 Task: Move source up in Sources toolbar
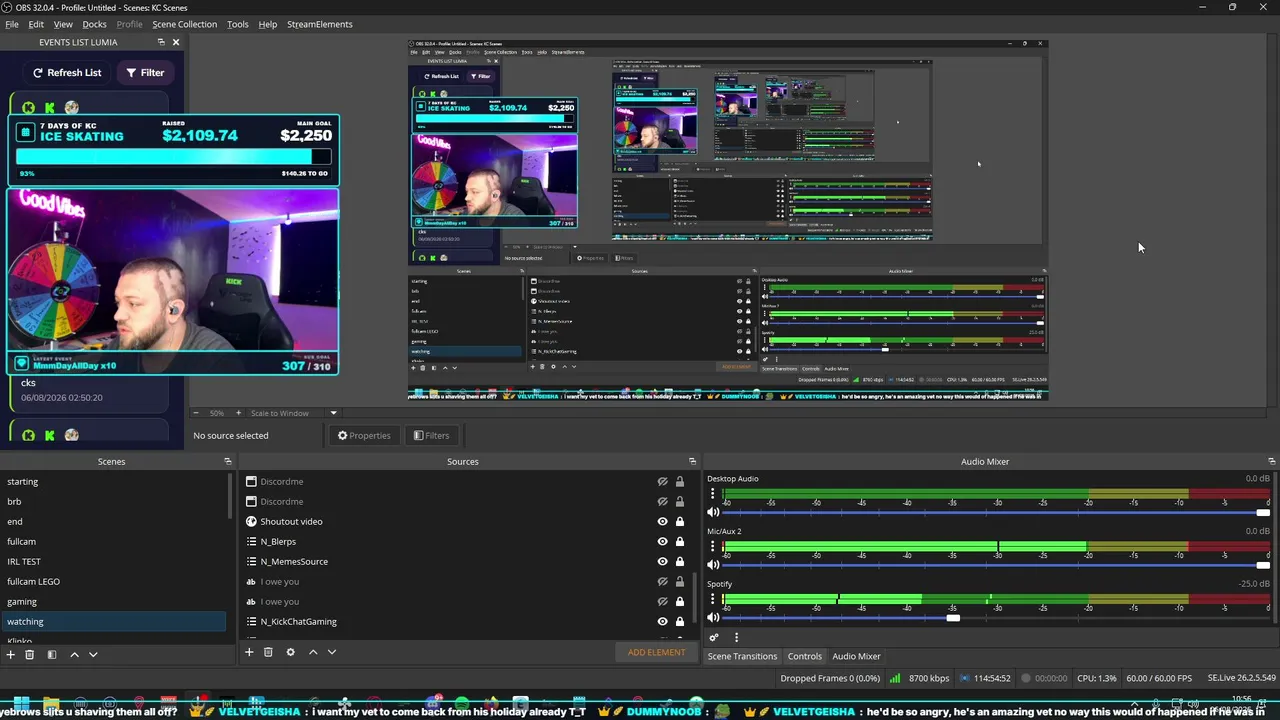coord(313,652)
